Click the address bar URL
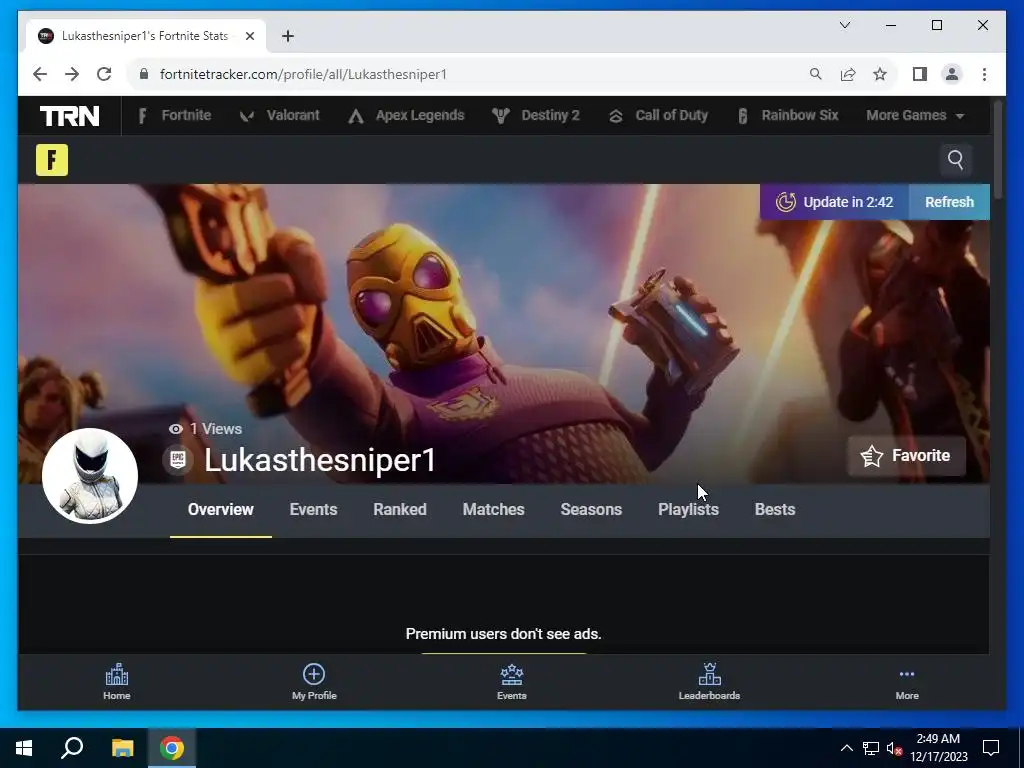Image resolution: width=1024 pixels, height=768 pixels. pyautogui.click(x=303, y=74)
